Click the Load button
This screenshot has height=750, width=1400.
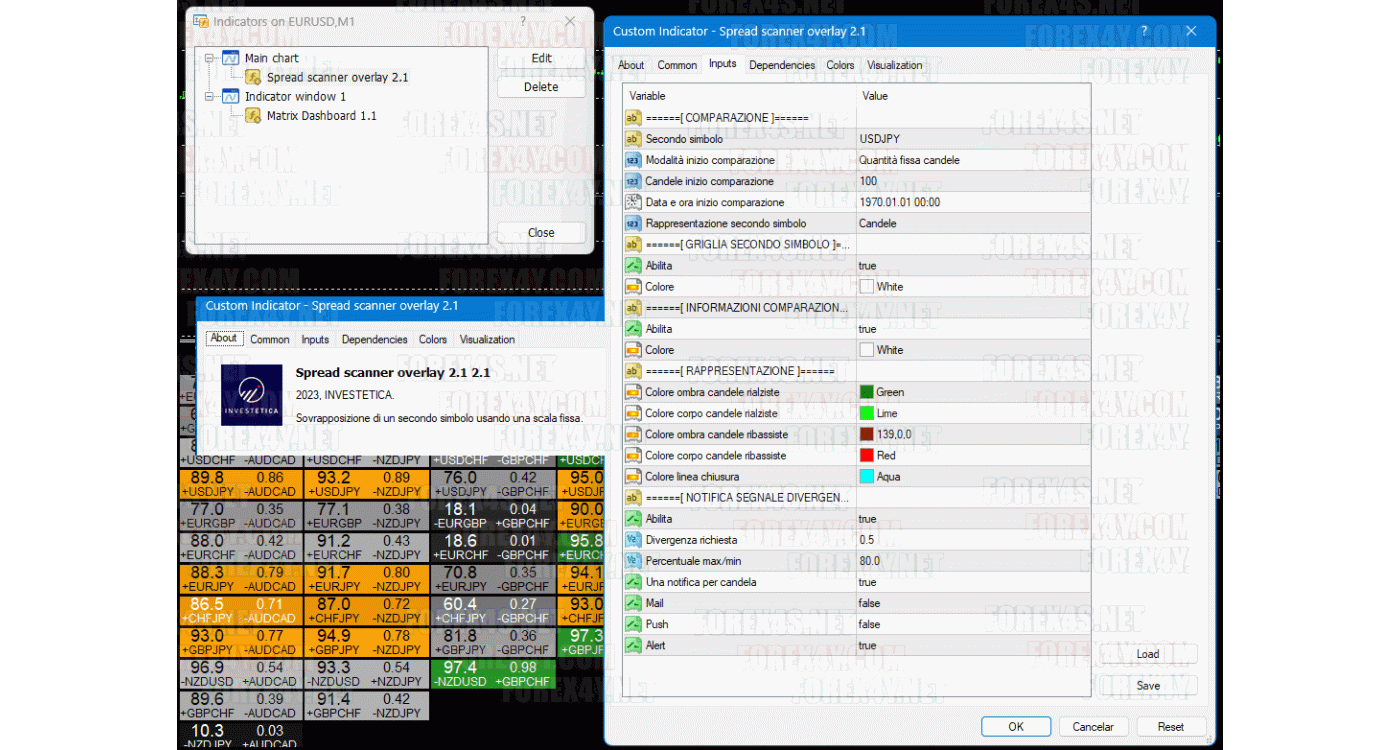point(1146,653)
